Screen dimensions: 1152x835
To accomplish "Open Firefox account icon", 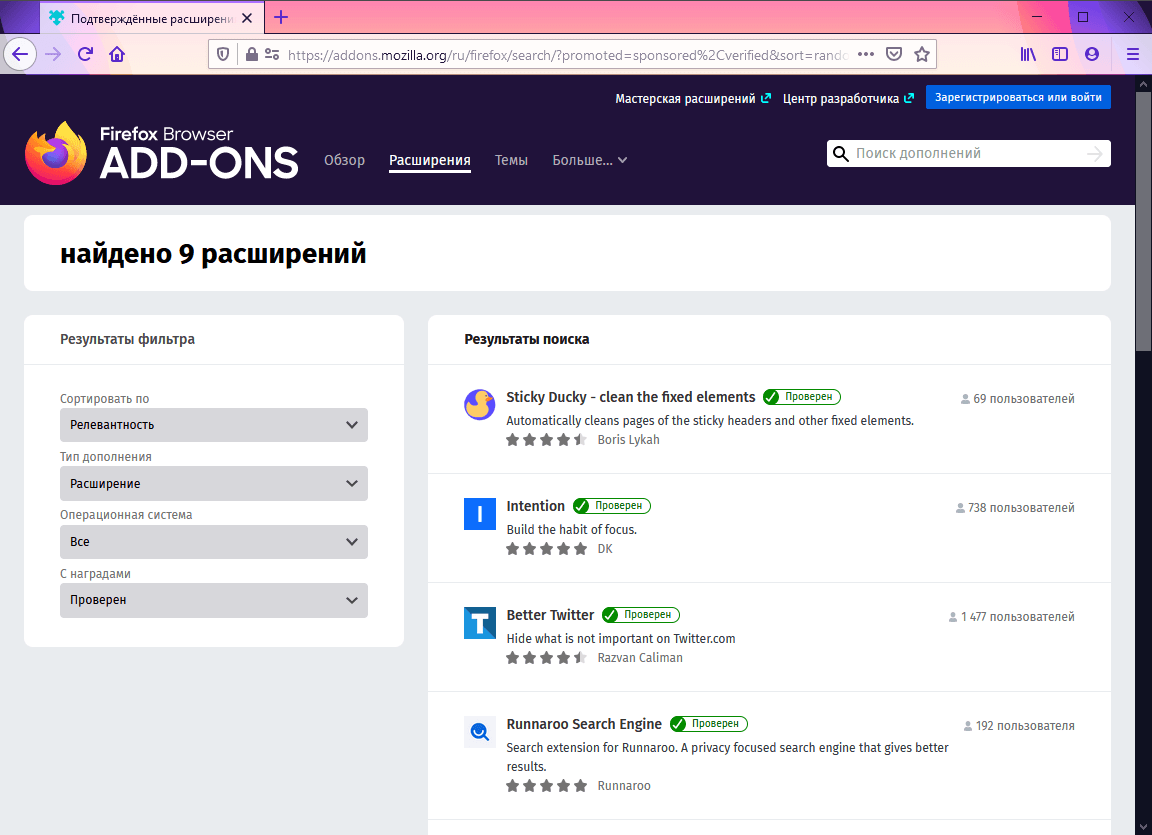I will click(1092, 54).
